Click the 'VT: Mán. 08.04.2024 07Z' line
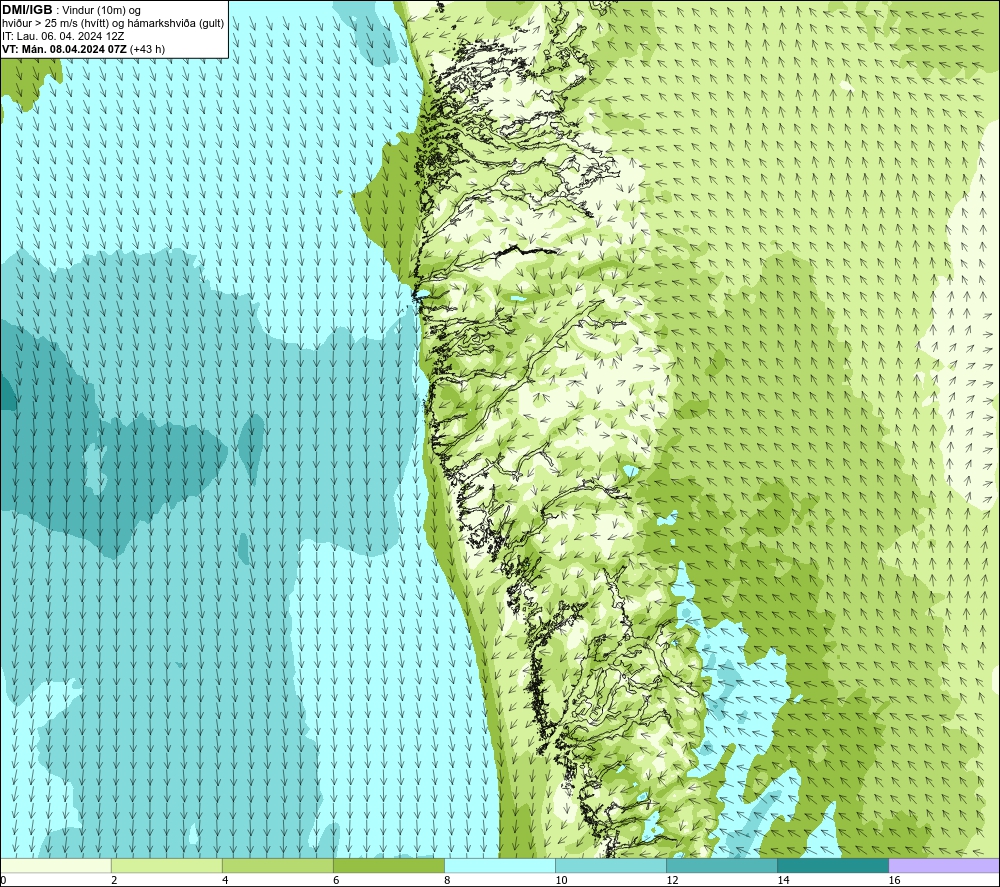This screenshot has width=1000, height=887. click(x=64, y=49)
